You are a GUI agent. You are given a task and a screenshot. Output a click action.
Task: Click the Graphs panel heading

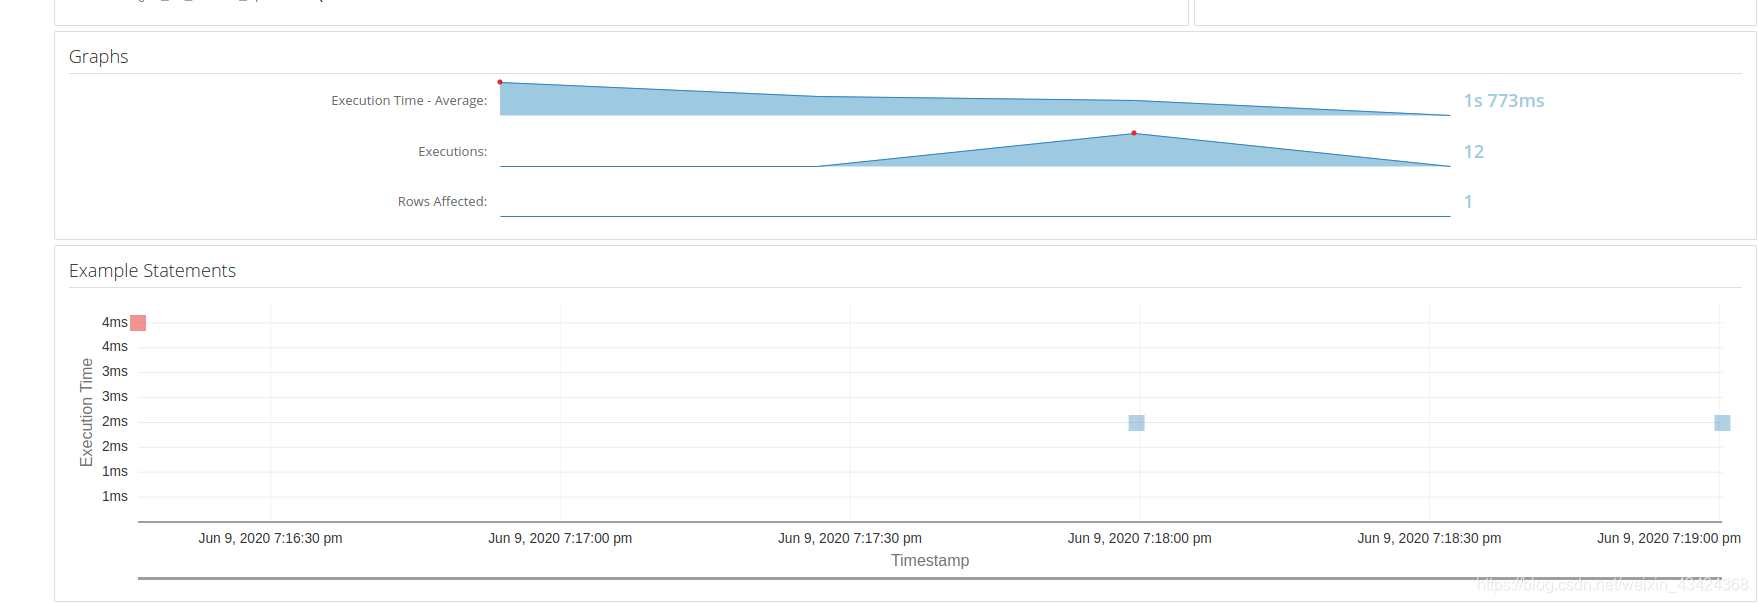pos(98,57)
